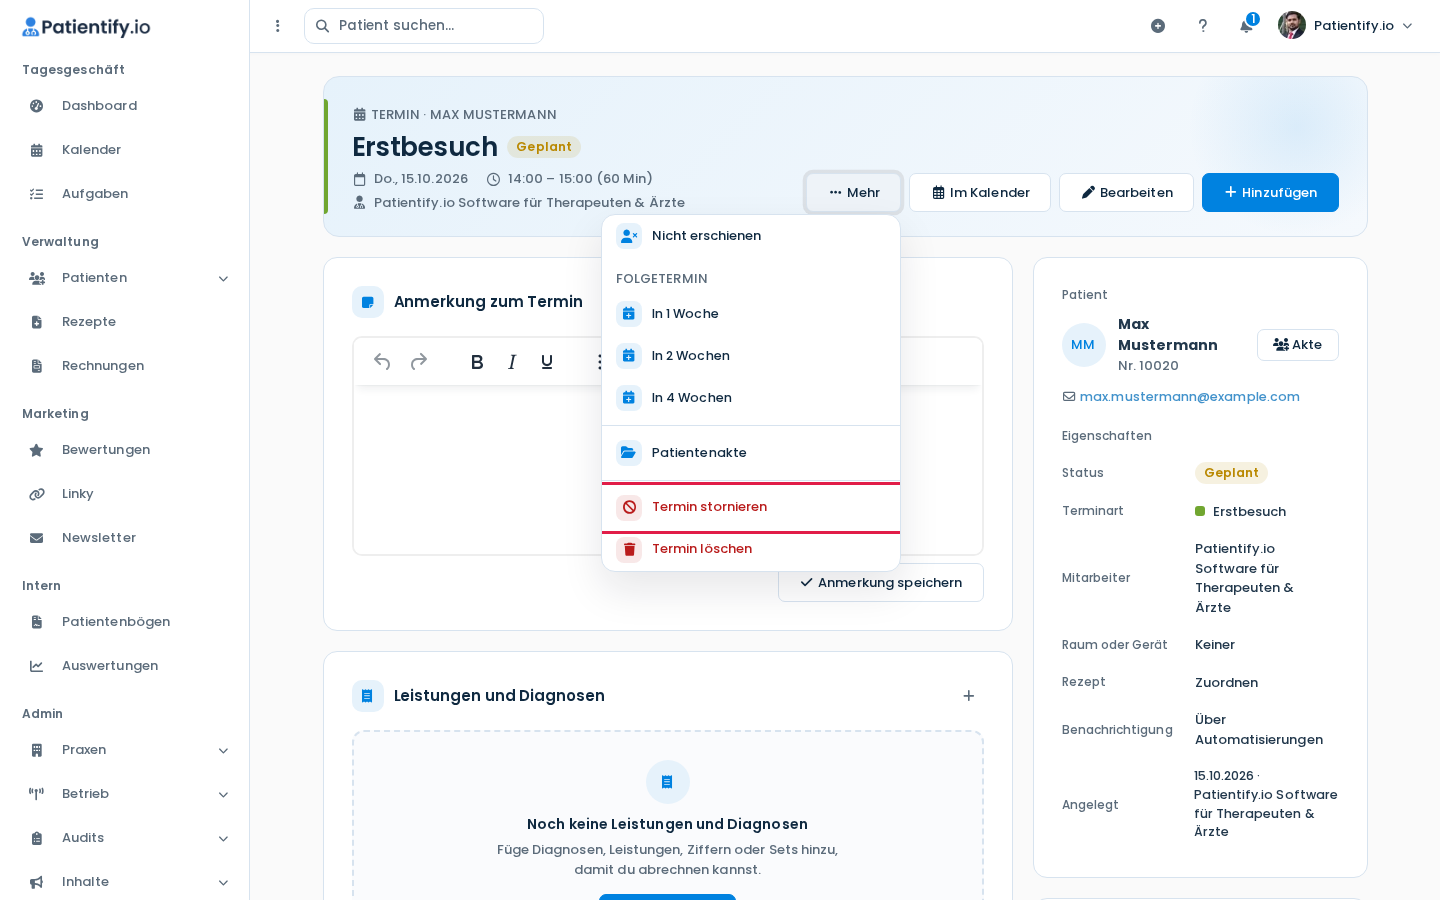Viewport: 1440px width, 900px height.
Task: Open Newsletter in the sidebar
Action: tap(125, 538)
